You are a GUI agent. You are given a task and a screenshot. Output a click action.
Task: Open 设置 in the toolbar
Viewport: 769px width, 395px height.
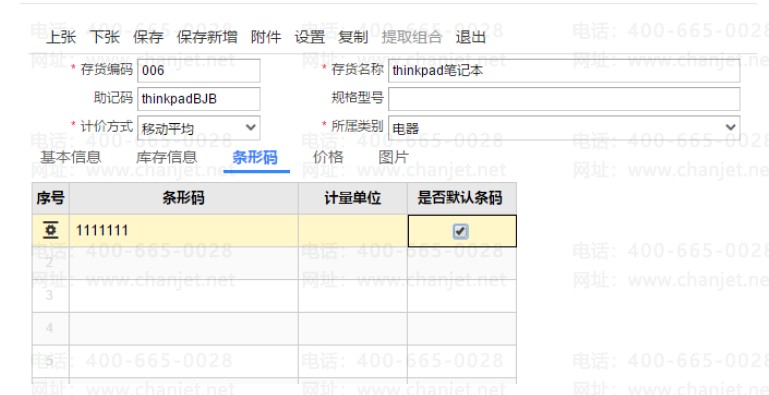tap(309, 37)
